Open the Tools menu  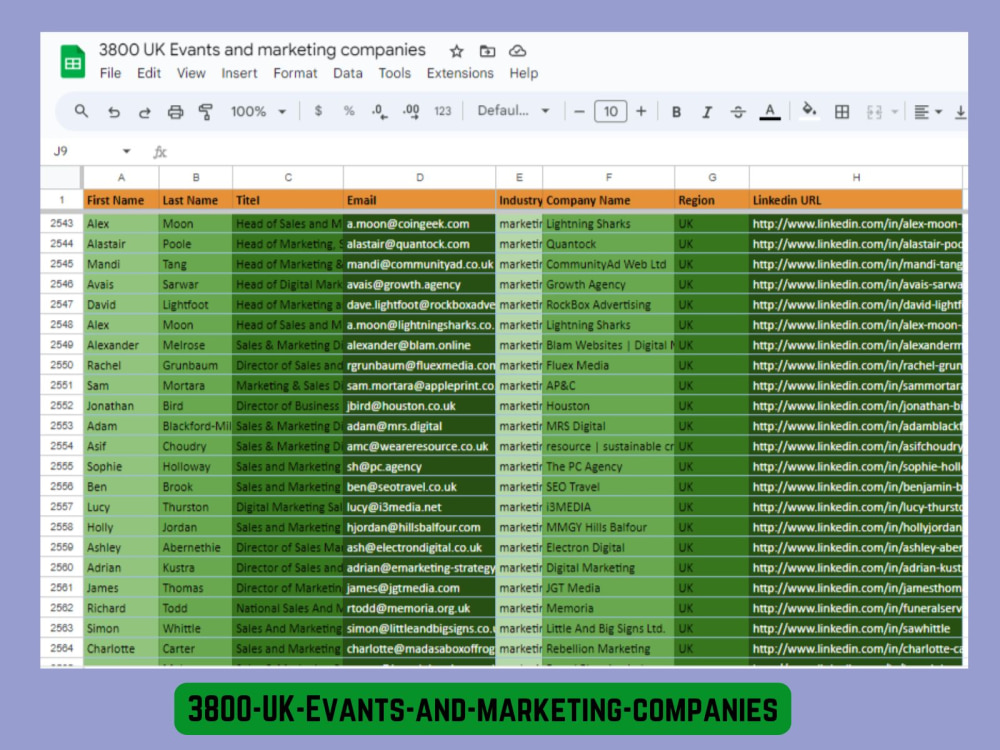coord(395,73)
